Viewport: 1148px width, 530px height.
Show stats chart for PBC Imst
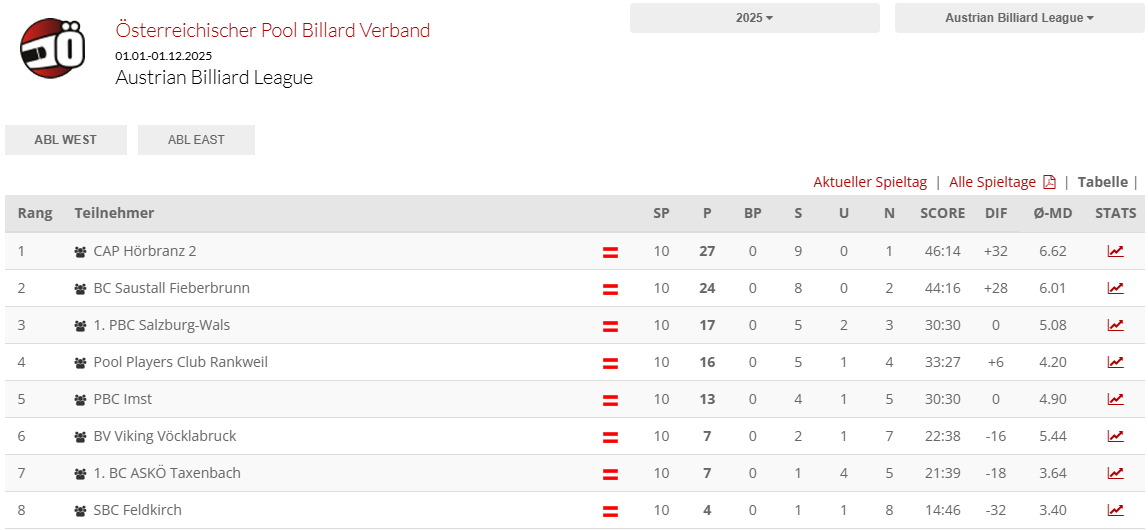[1115, 399]
